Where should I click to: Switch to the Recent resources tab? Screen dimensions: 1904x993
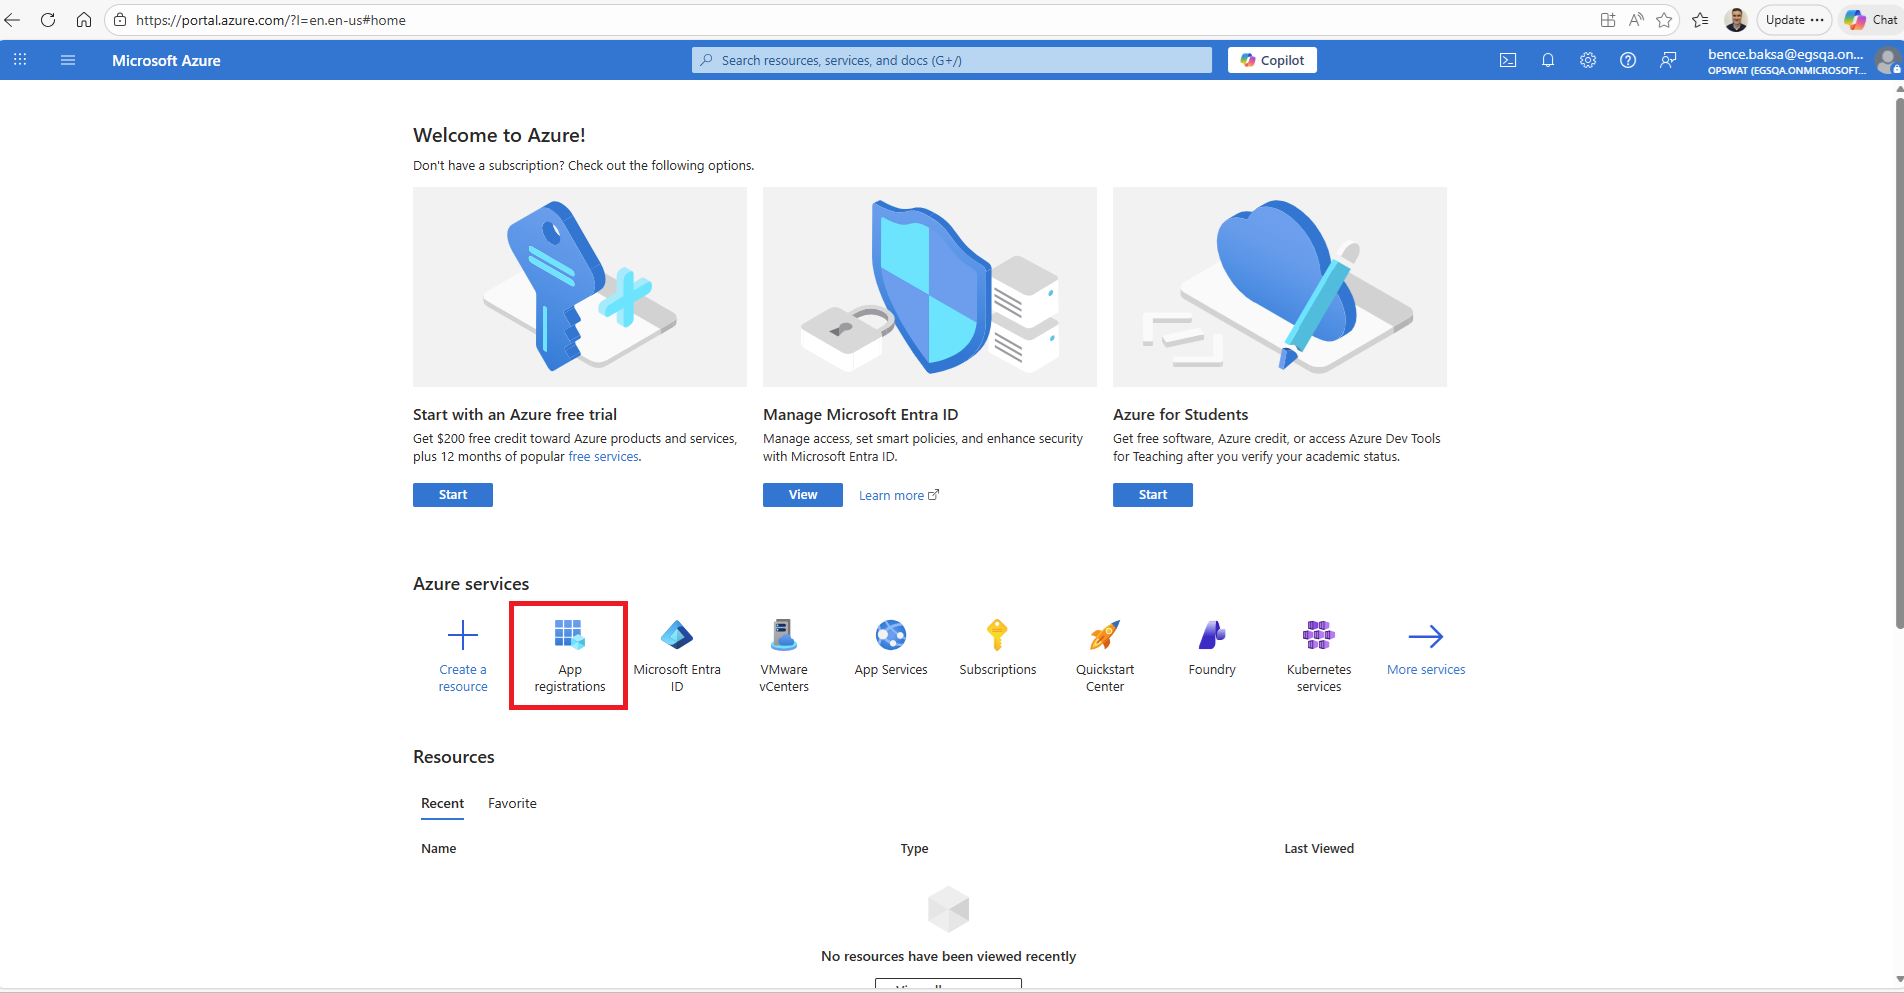442,803
